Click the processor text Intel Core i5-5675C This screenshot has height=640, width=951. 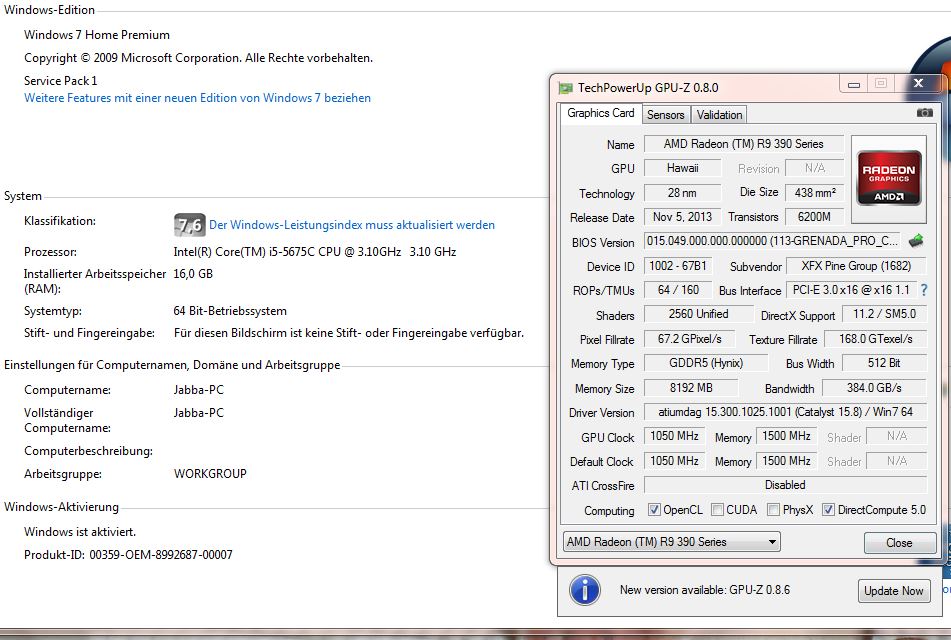[x=314, y=252]
